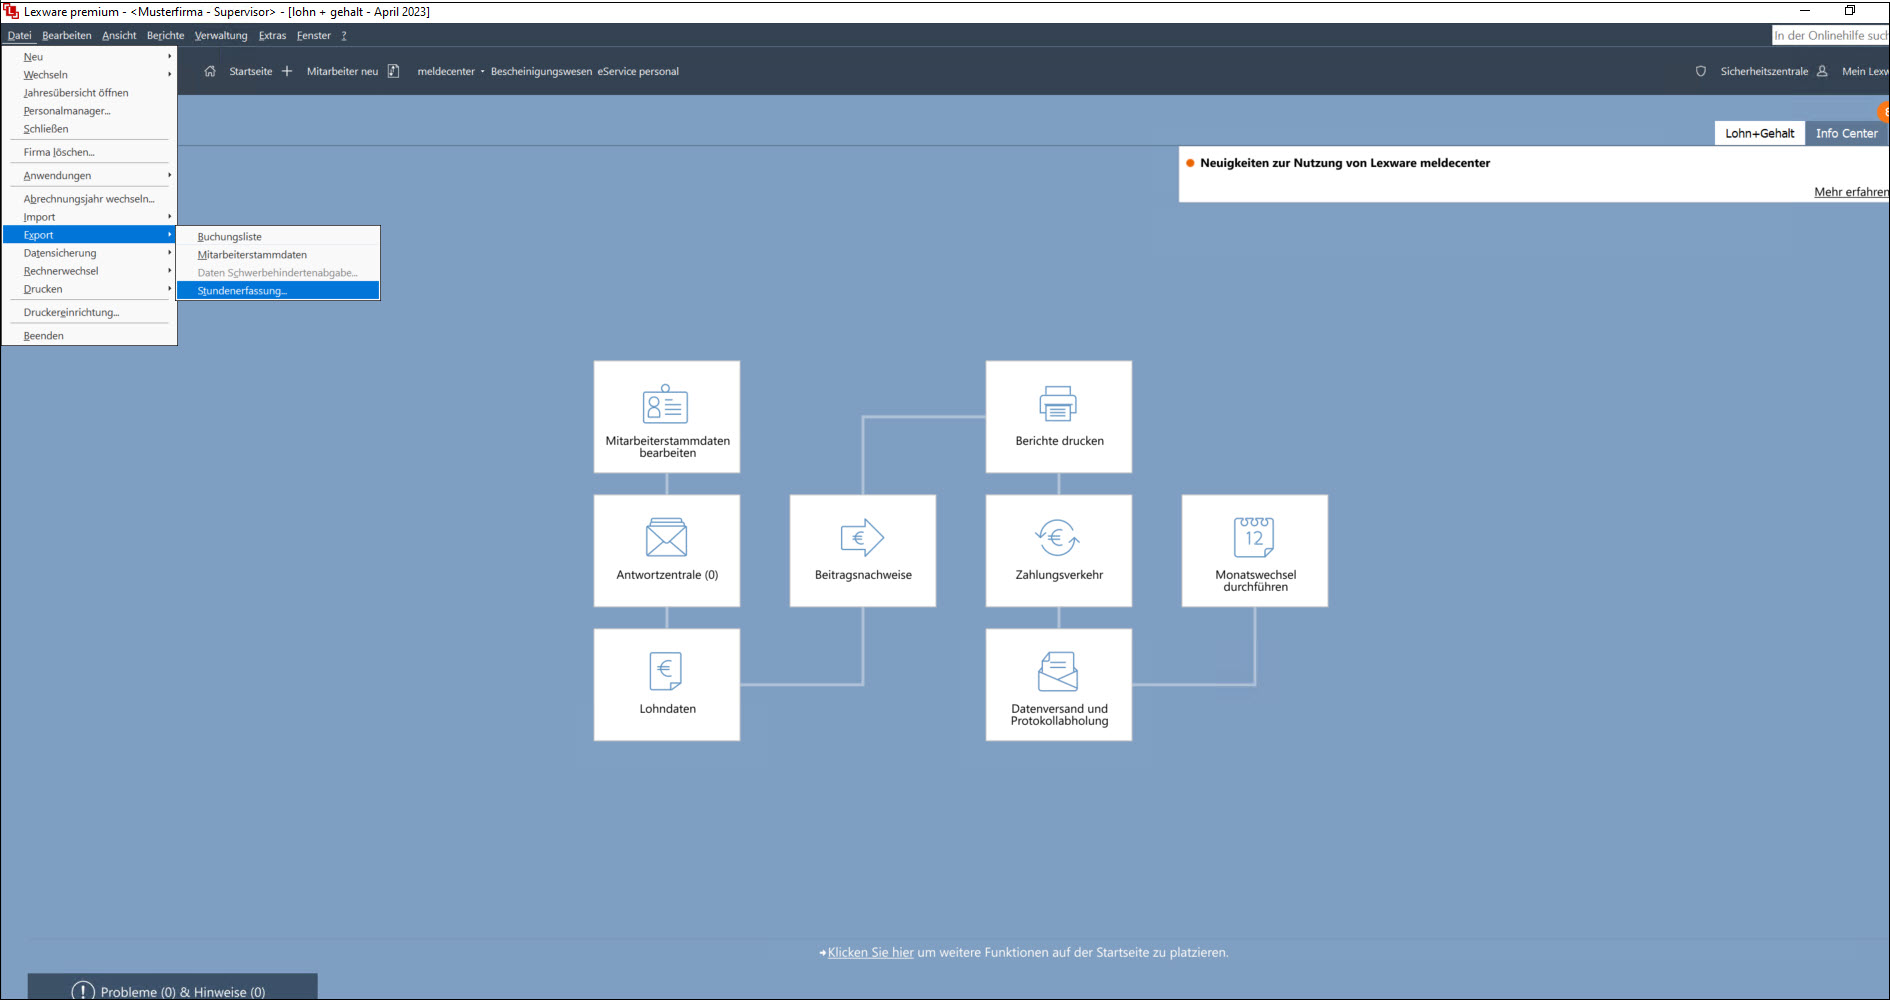
Task: Open the Bearbeiten menu
Action: tap(67, 35)
